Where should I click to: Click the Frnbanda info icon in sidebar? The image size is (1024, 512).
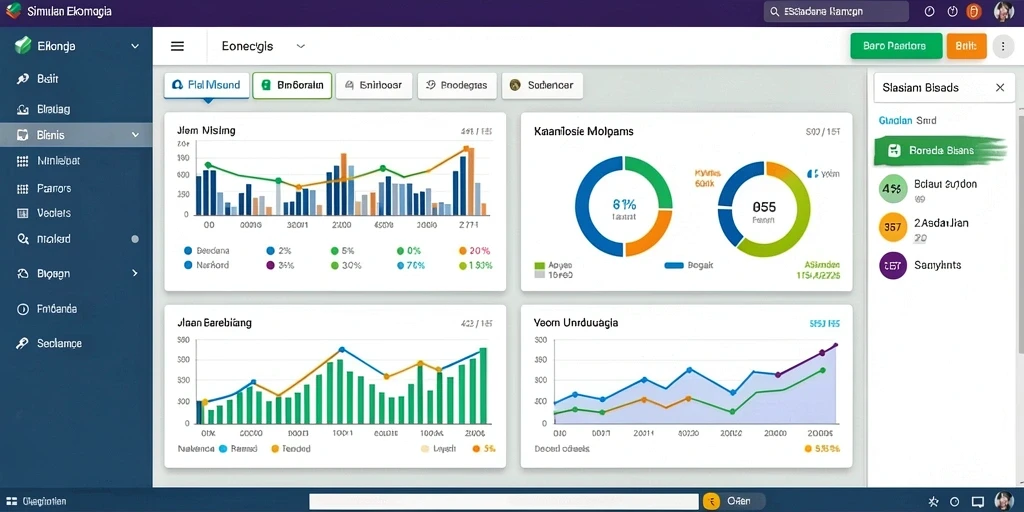(x=23, y=310)
